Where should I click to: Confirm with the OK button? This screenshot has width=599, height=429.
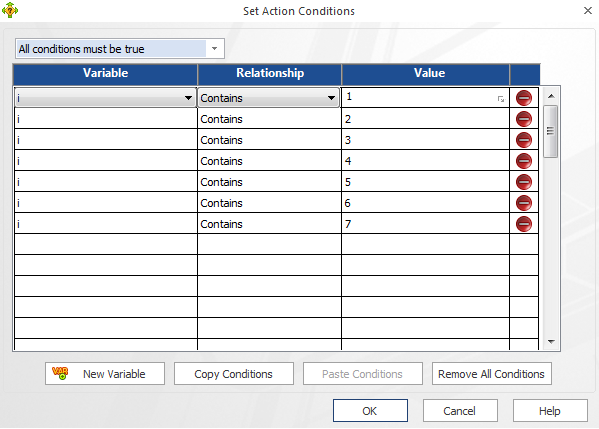(370, 411)
